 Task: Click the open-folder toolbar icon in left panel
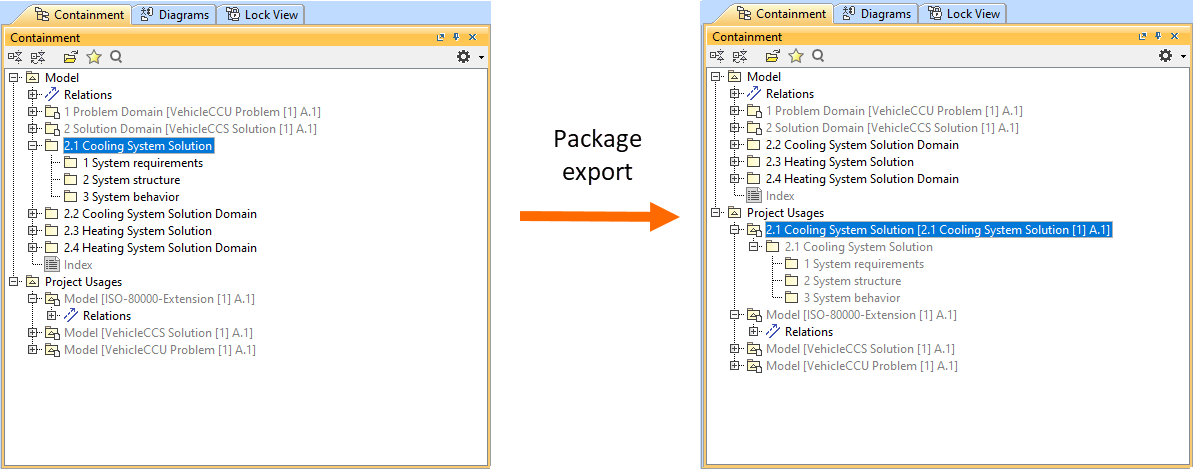71,56
